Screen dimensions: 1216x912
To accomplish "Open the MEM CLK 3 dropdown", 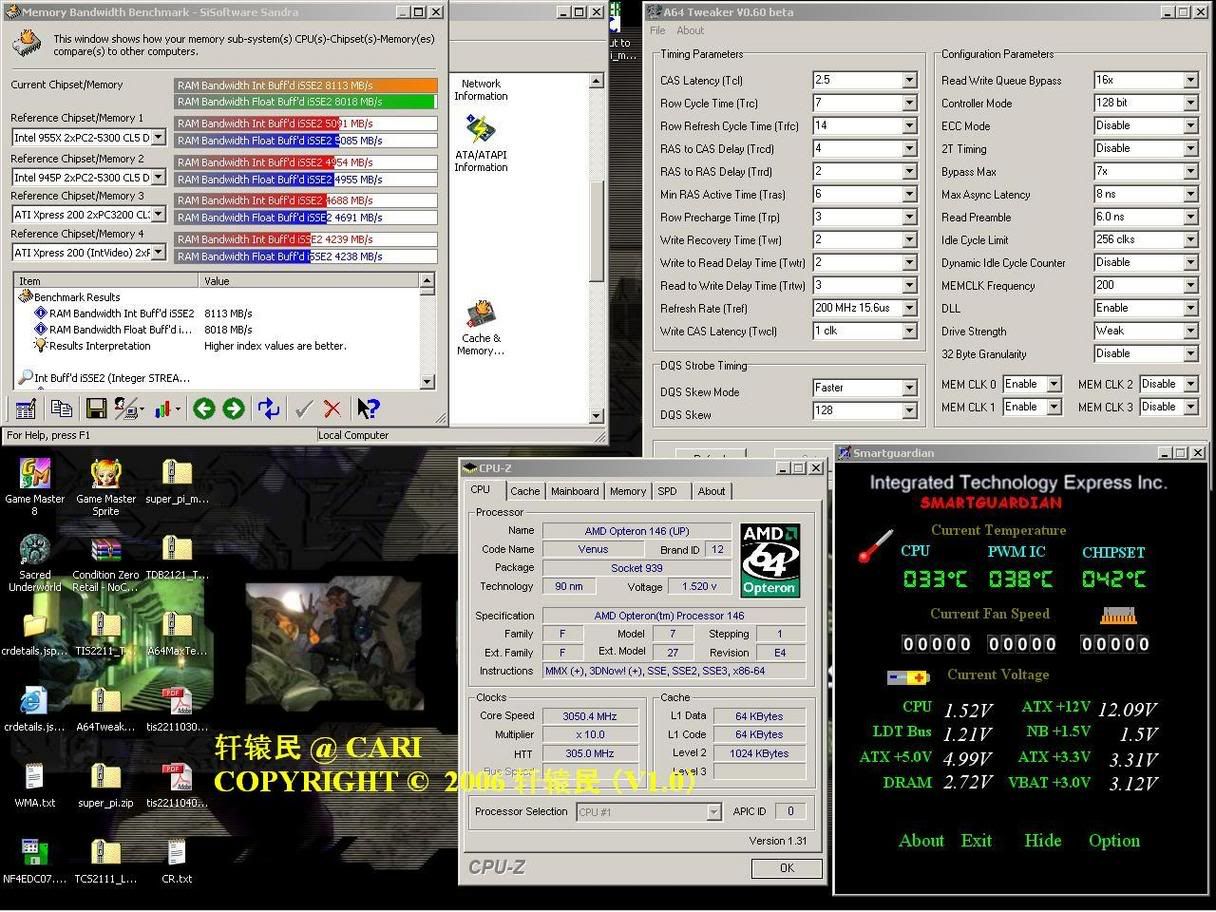I will tap(1190, 407).
